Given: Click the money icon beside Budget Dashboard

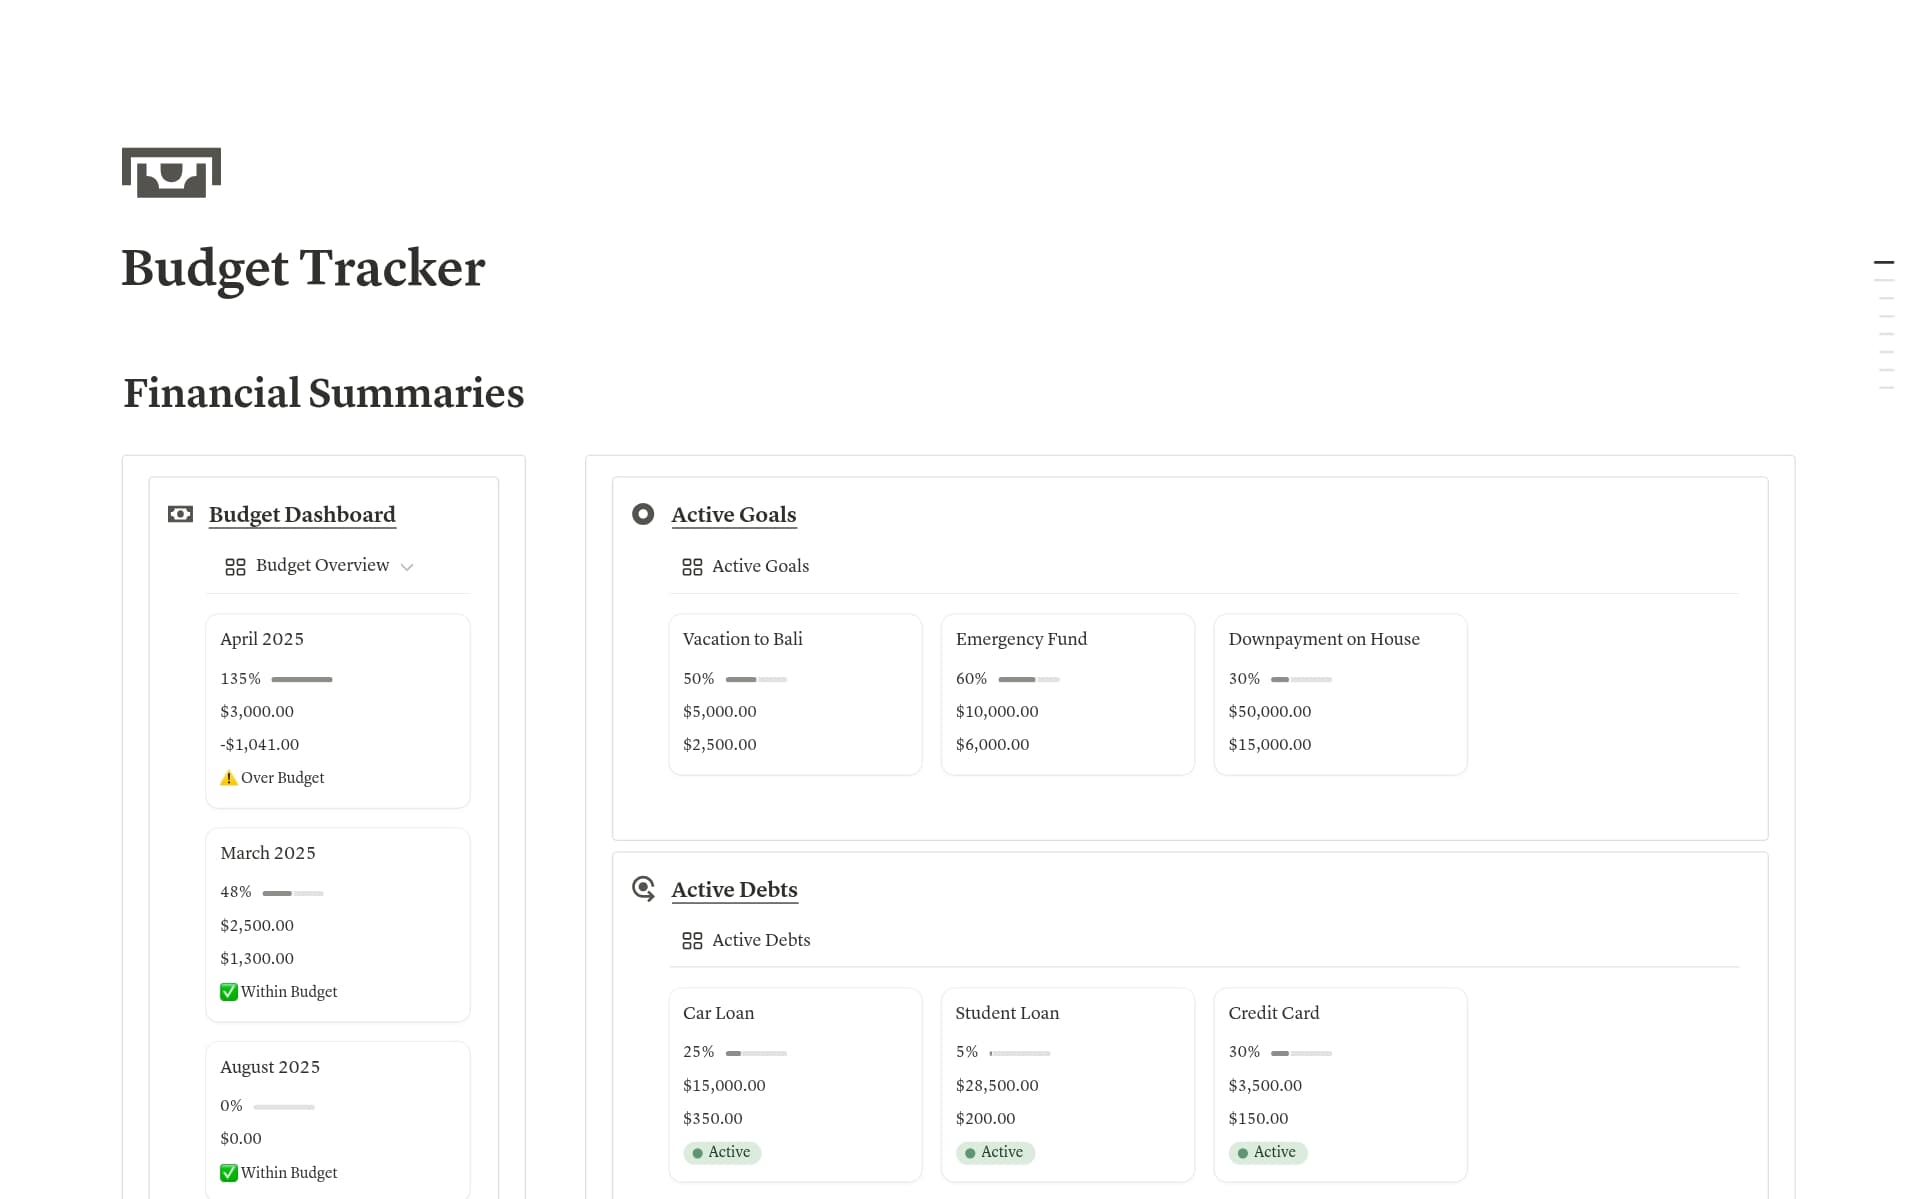Looking at the screenshot, I should click(x=180, y=513).
